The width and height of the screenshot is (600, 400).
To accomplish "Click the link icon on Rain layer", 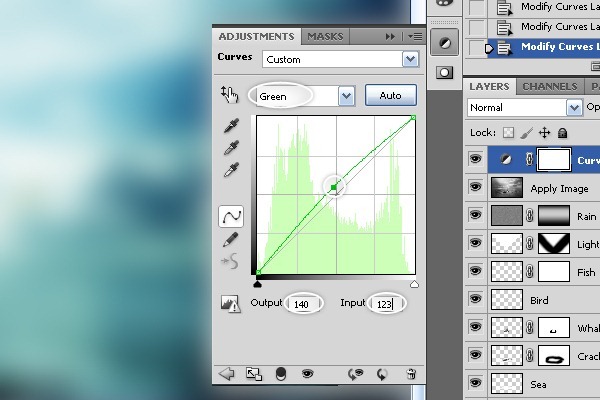I will (x=530, y=216).
